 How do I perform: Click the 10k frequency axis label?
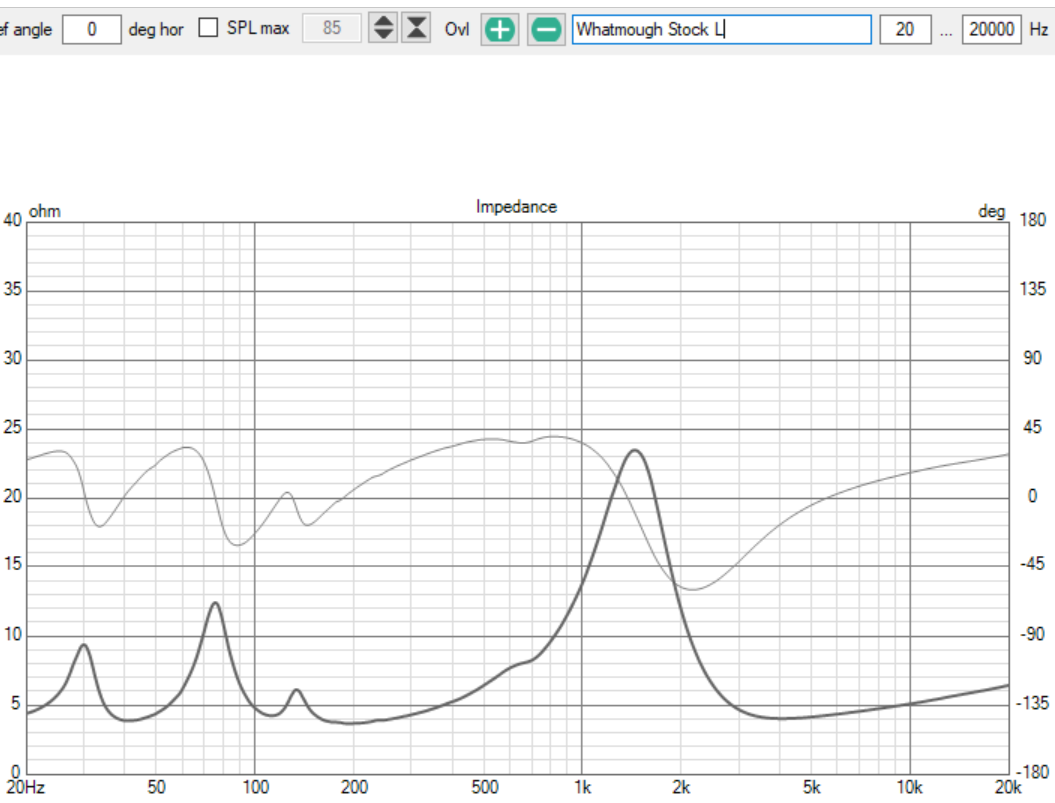click(x=910, y=787)
